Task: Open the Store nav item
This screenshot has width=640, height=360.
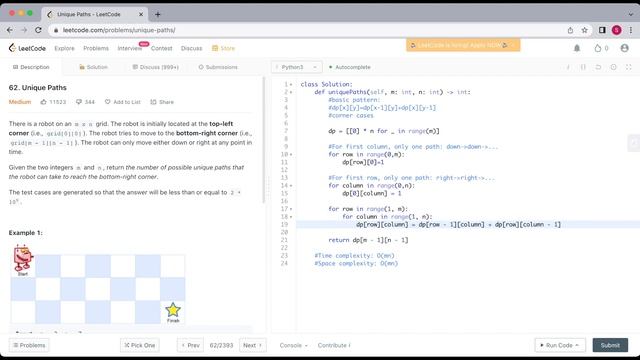Action: tap(223, 48)
